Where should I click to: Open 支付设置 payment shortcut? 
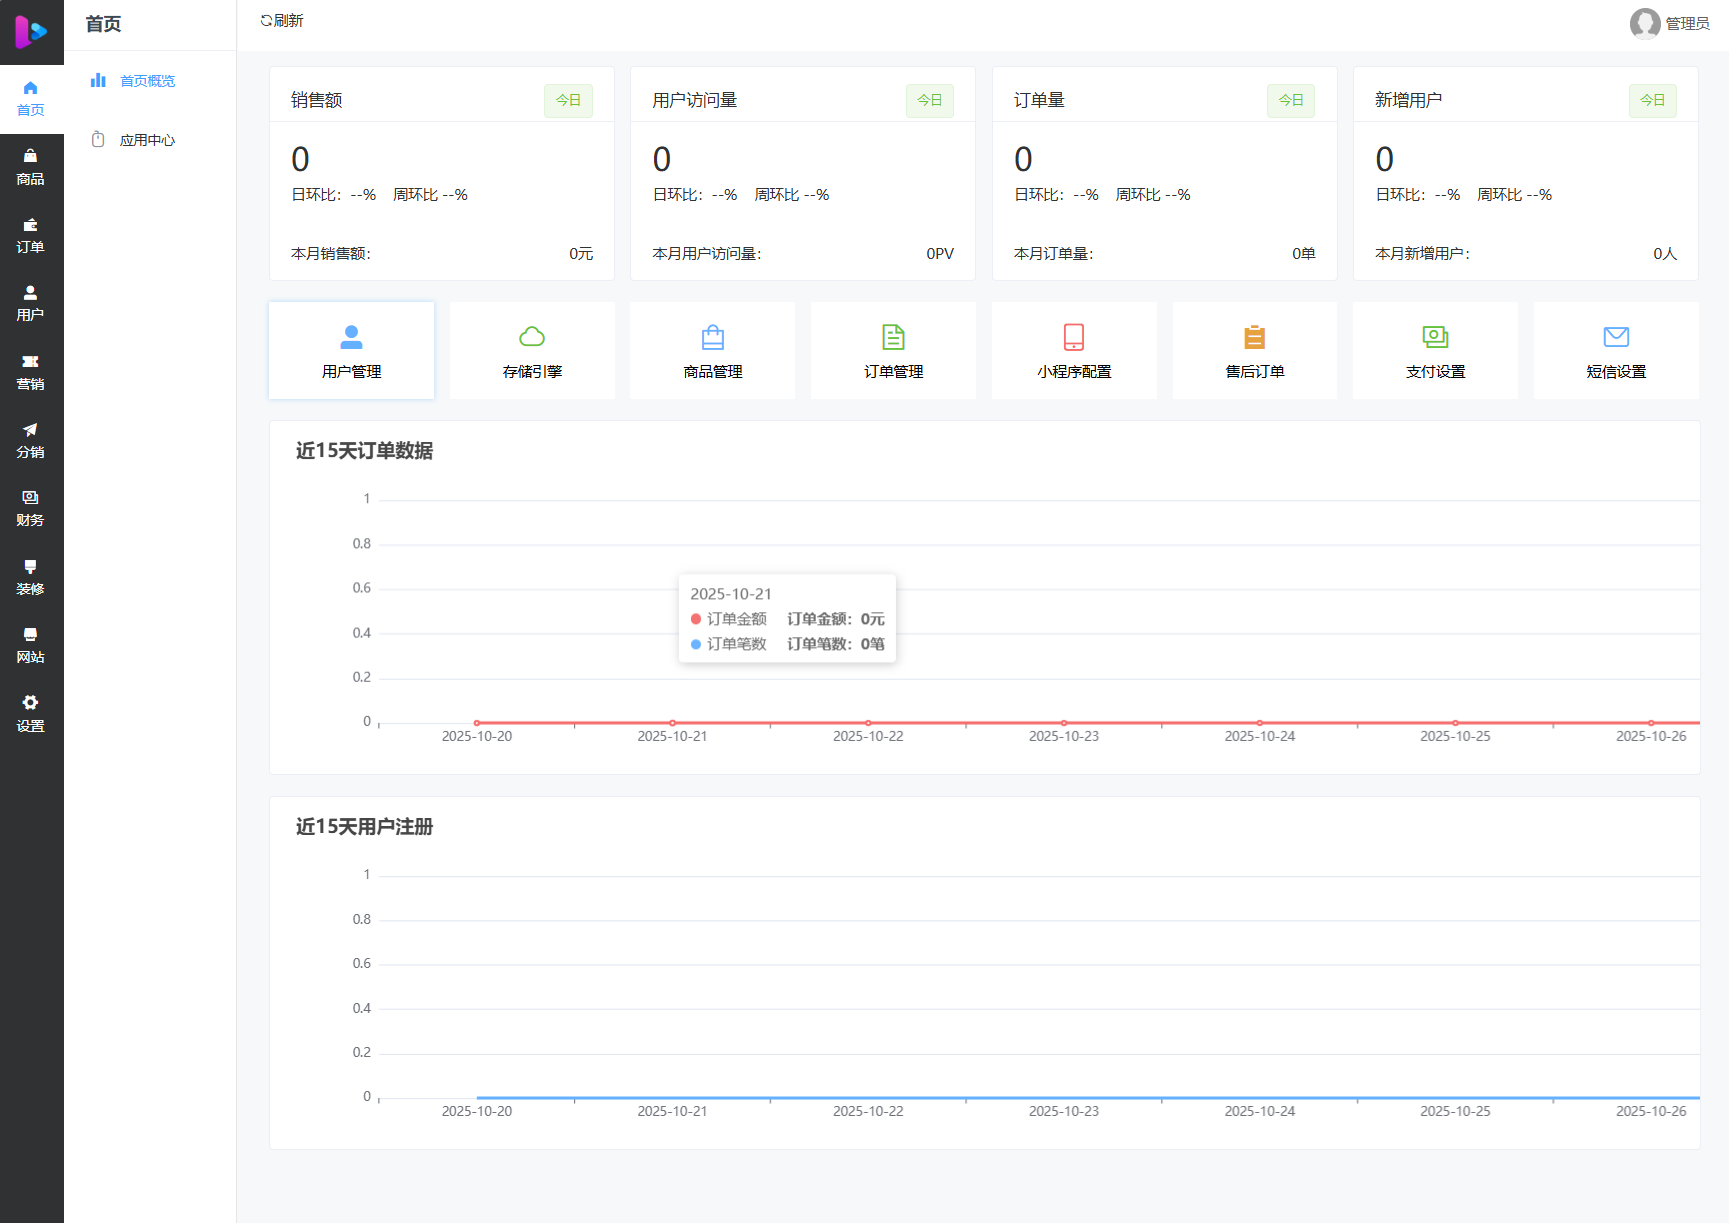(1435, 351)
